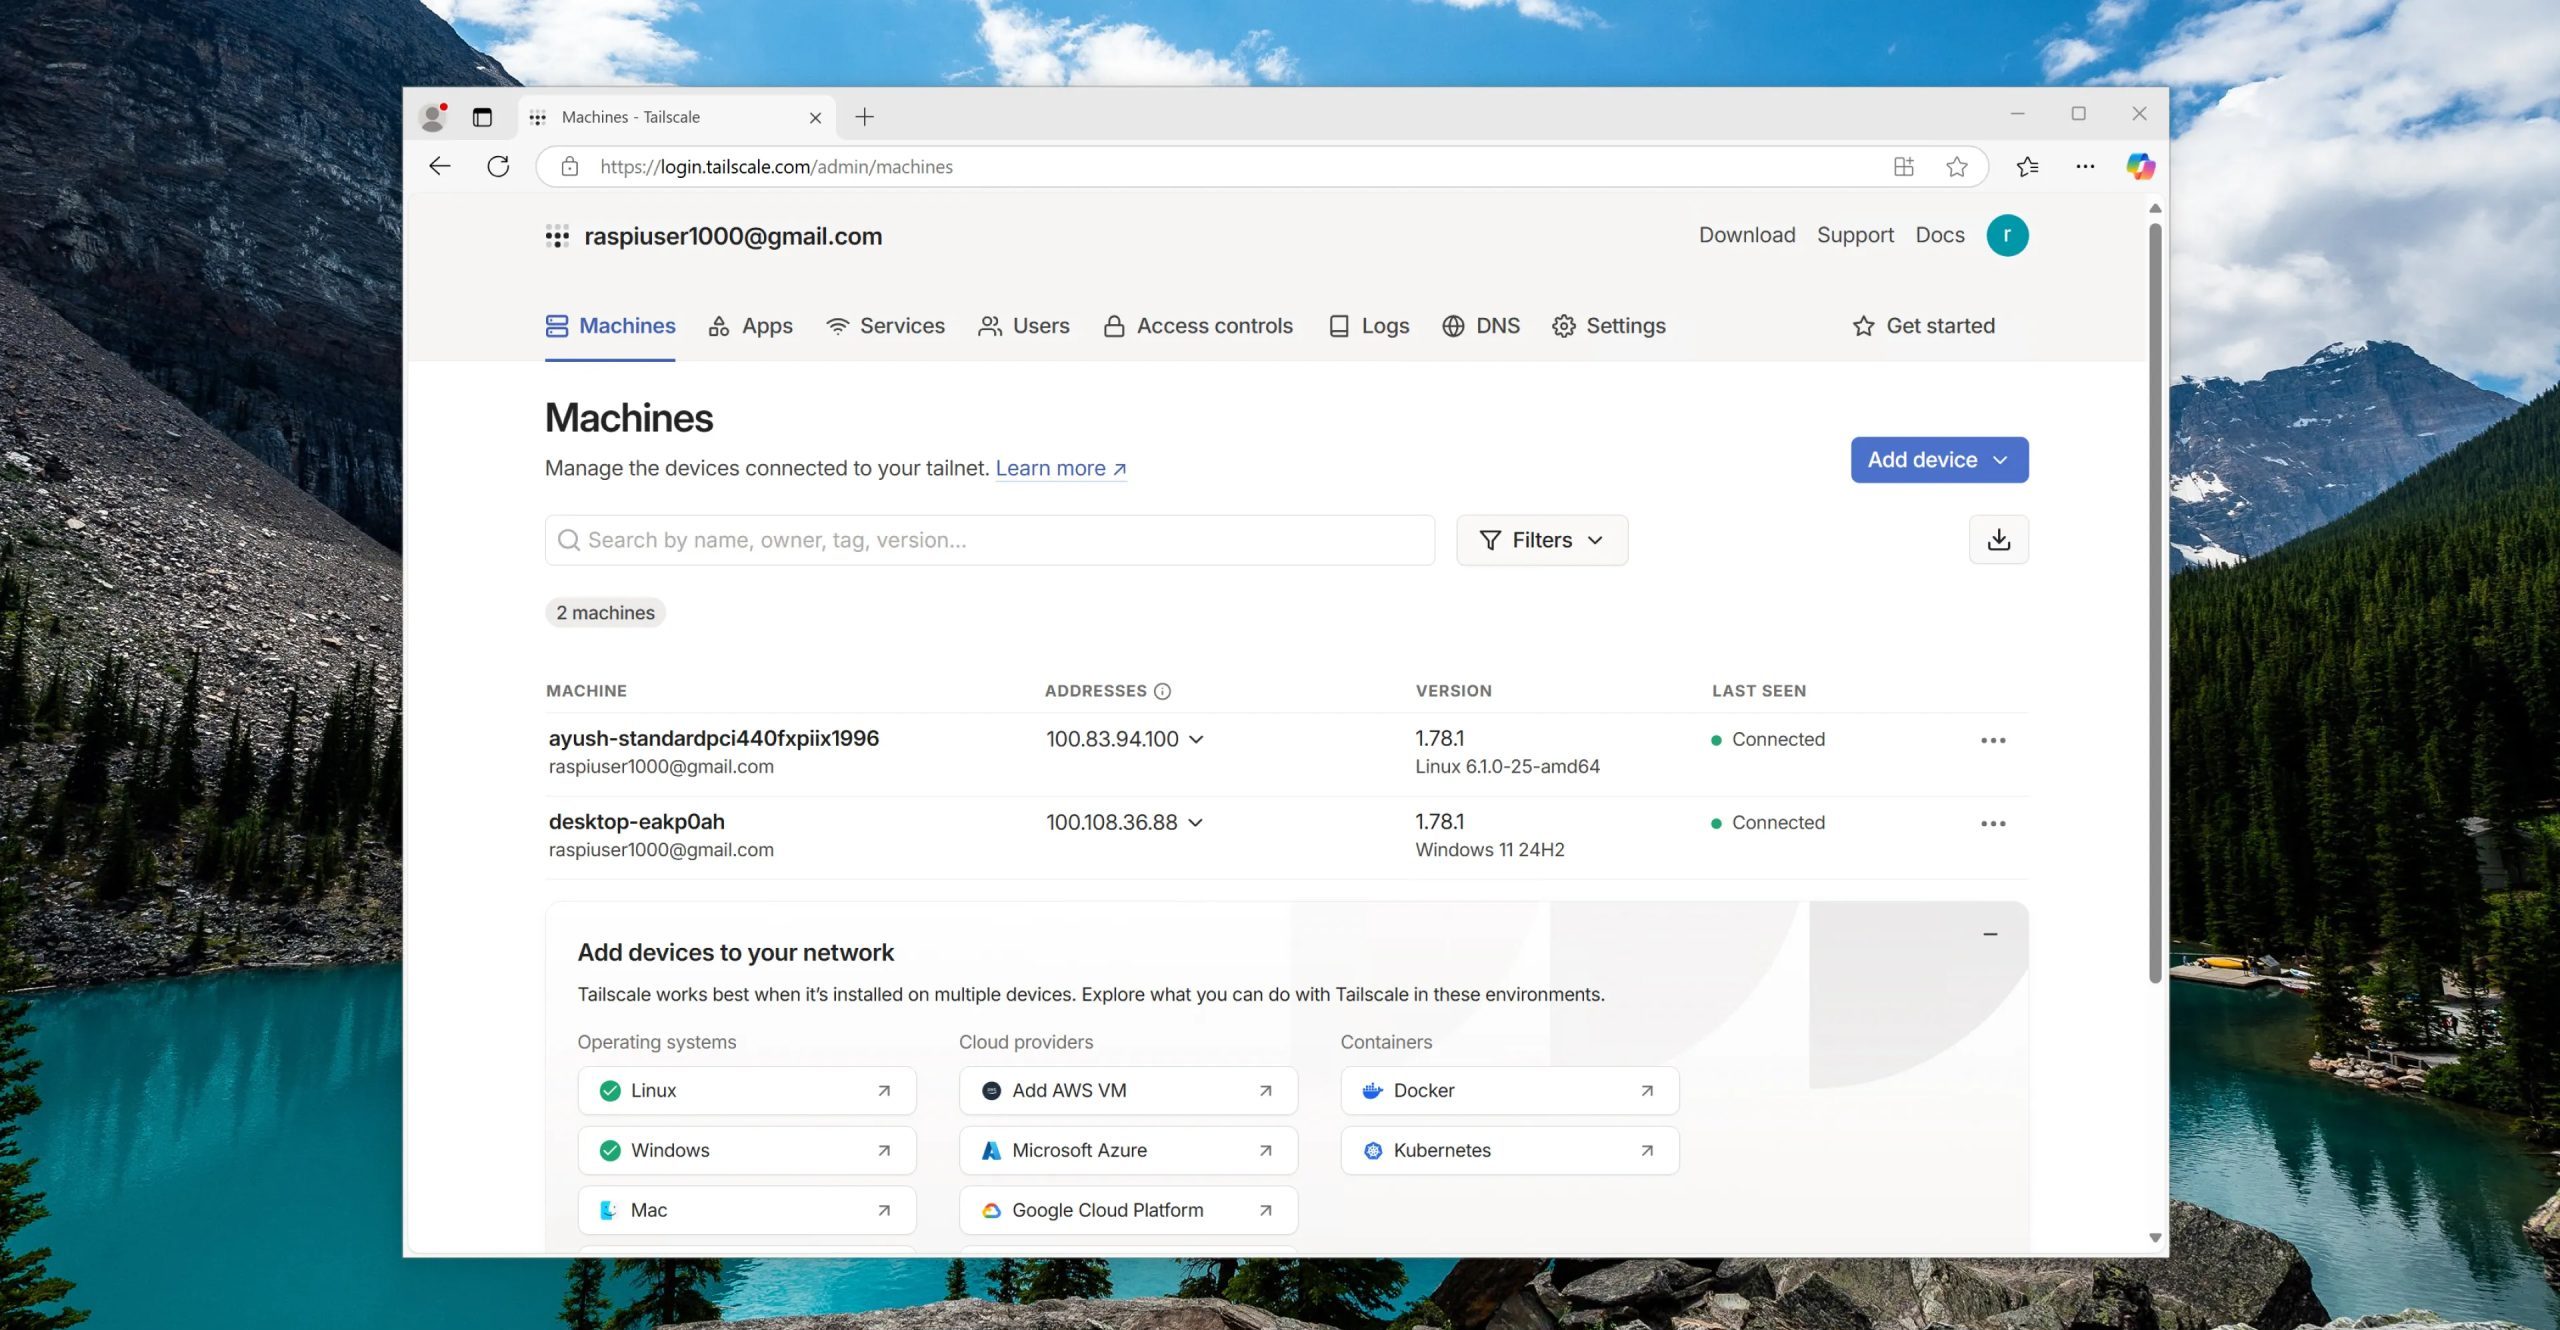The image size is (2560, 1330).
Task: Open options menu for desktop-eakp0ah
Action: (x=1992, y=823)
